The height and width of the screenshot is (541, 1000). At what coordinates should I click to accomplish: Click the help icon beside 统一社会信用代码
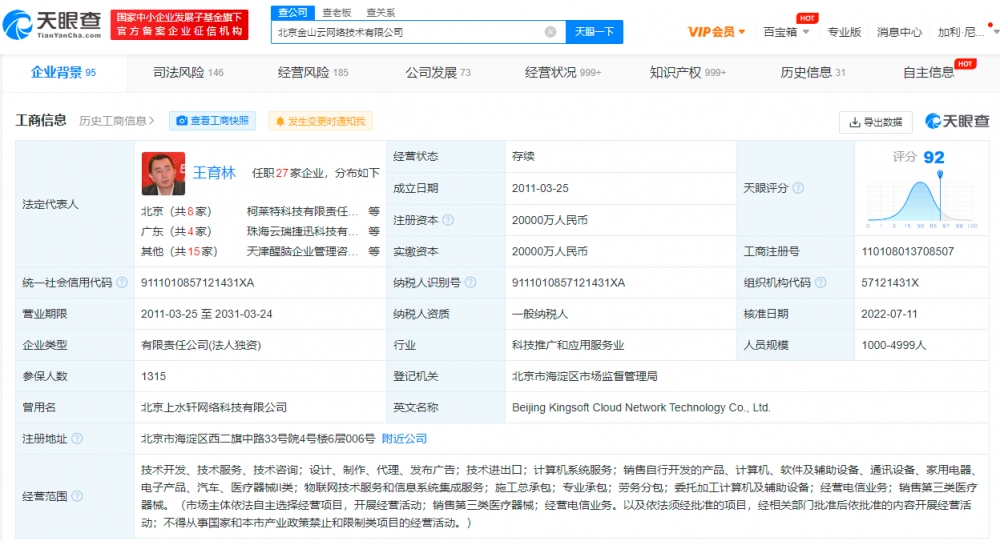click(121, 283)
